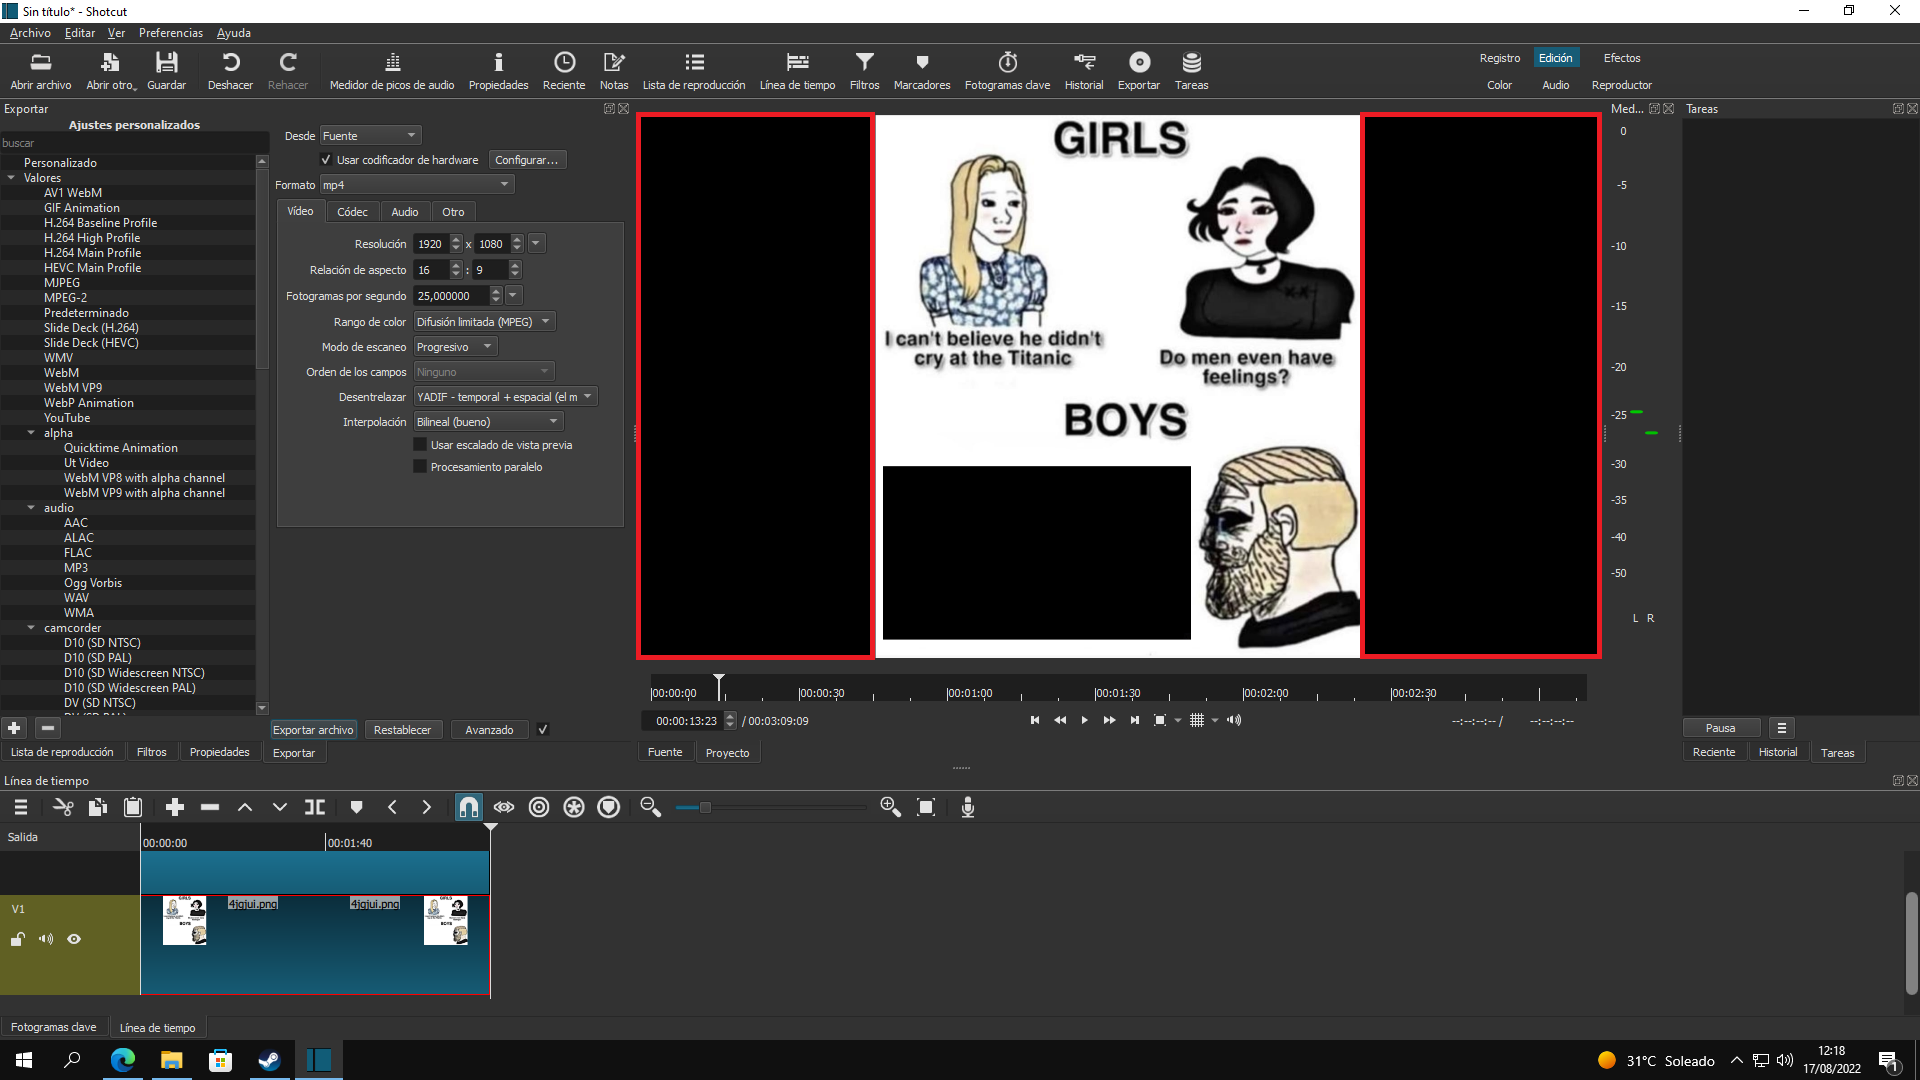Enable Procesamiento paralelo checkbox
1920x1080 pixels.
pyautogui.click(x=419, y=465)
